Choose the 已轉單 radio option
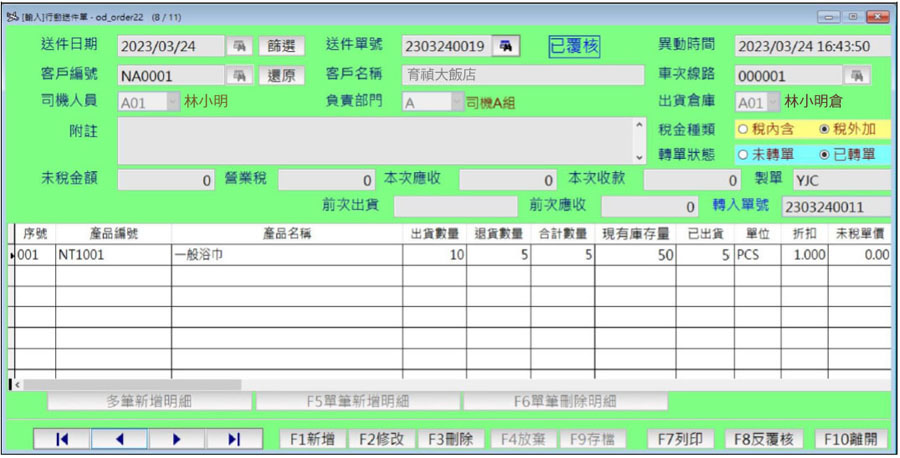The height and width of the screenshot is (458, 900). tap(824, 154)
